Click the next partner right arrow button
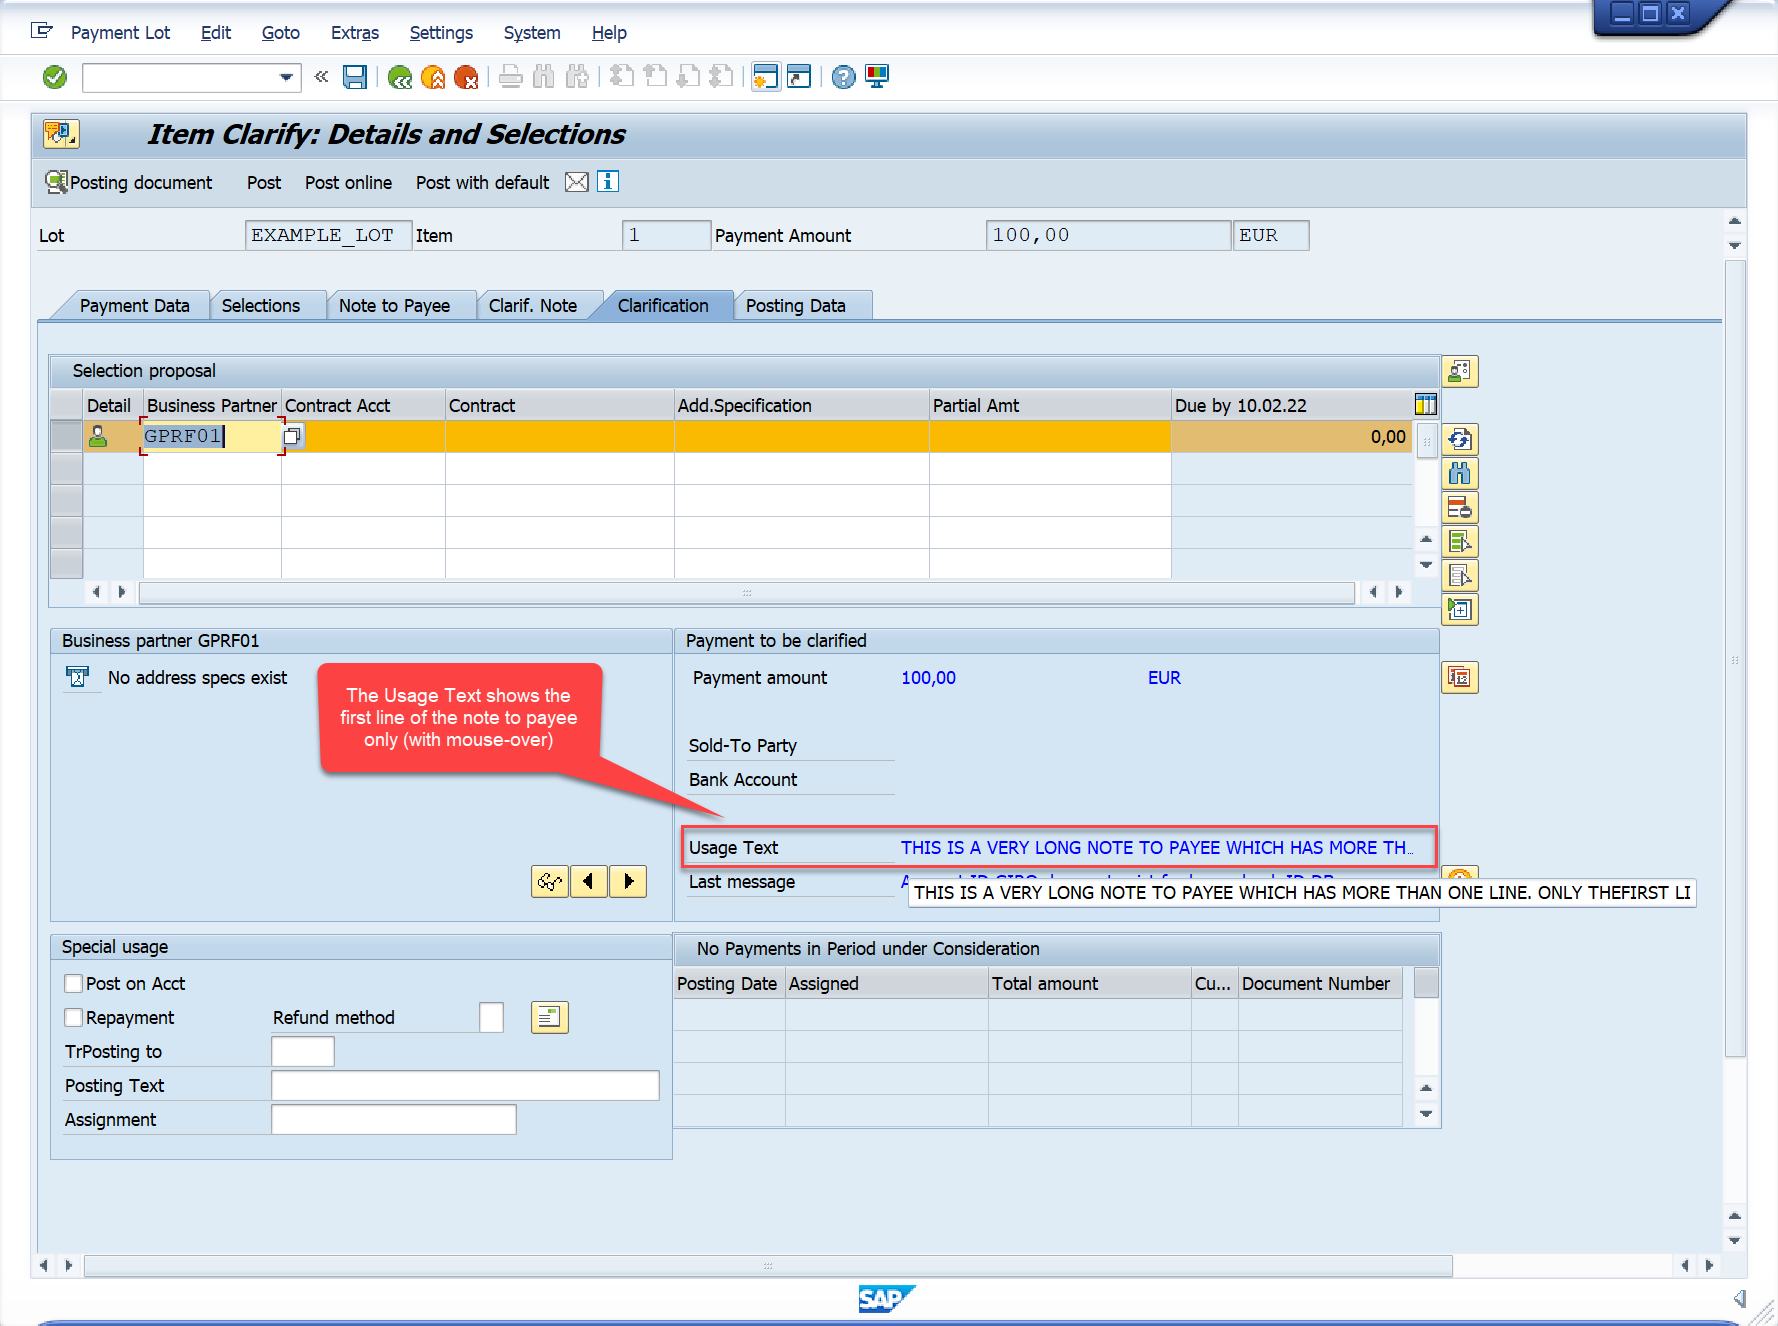Viewport: 1778px width, 1326px height. 628,882
